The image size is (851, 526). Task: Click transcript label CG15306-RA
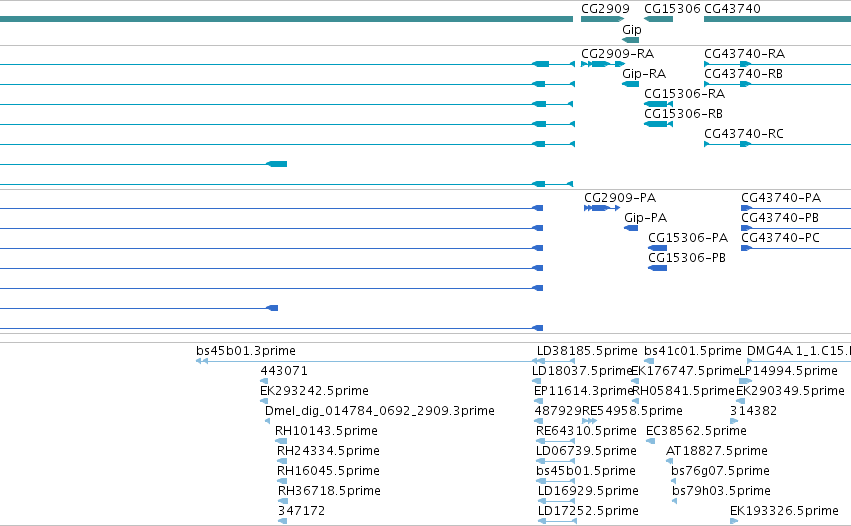click(x=684, y=94)
